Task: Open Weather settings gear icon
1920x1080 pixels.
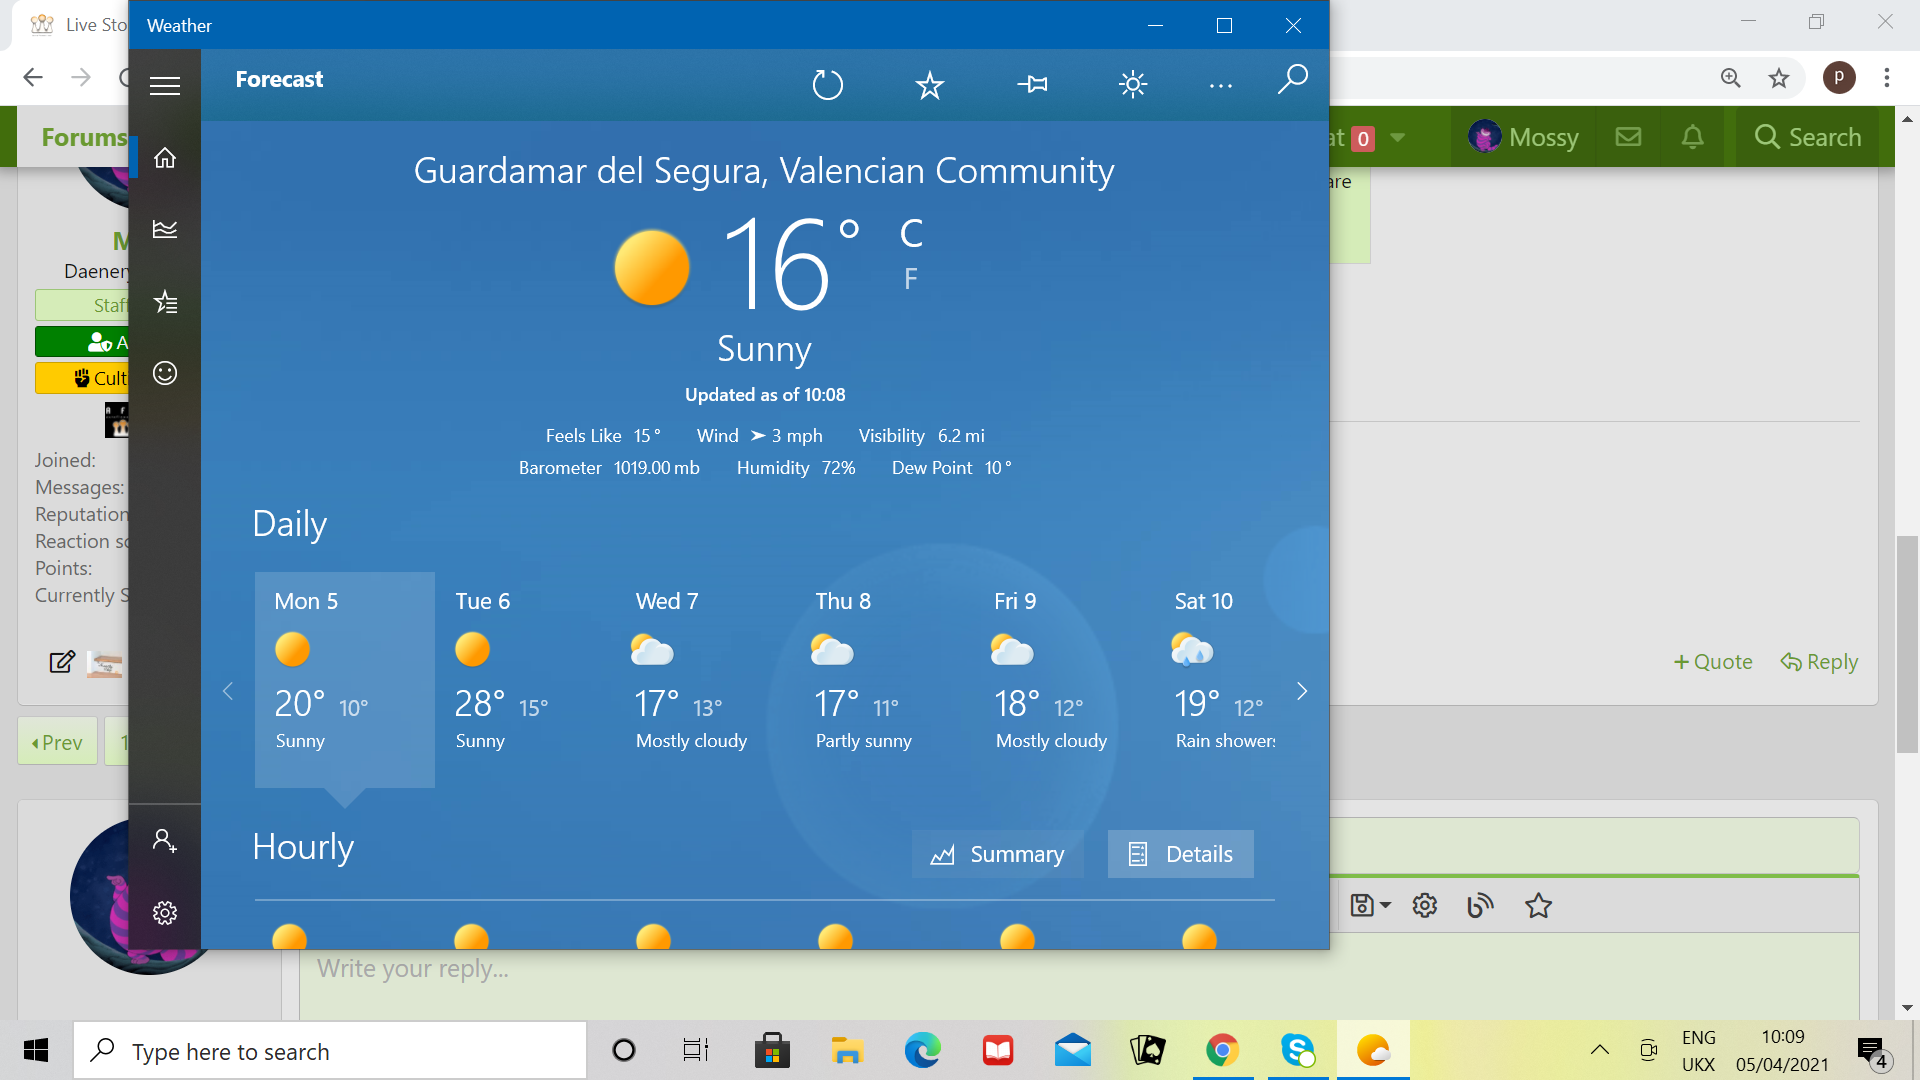Action: [165, 913]
